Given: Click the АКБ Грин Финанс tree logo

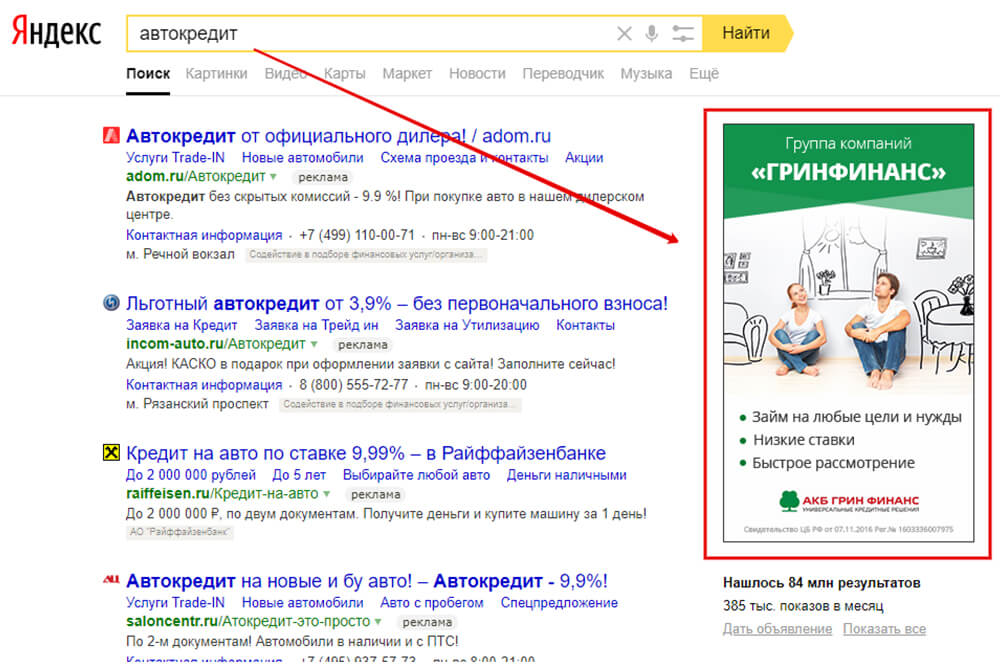Looking at the screenshot, I should pos(789,501).
